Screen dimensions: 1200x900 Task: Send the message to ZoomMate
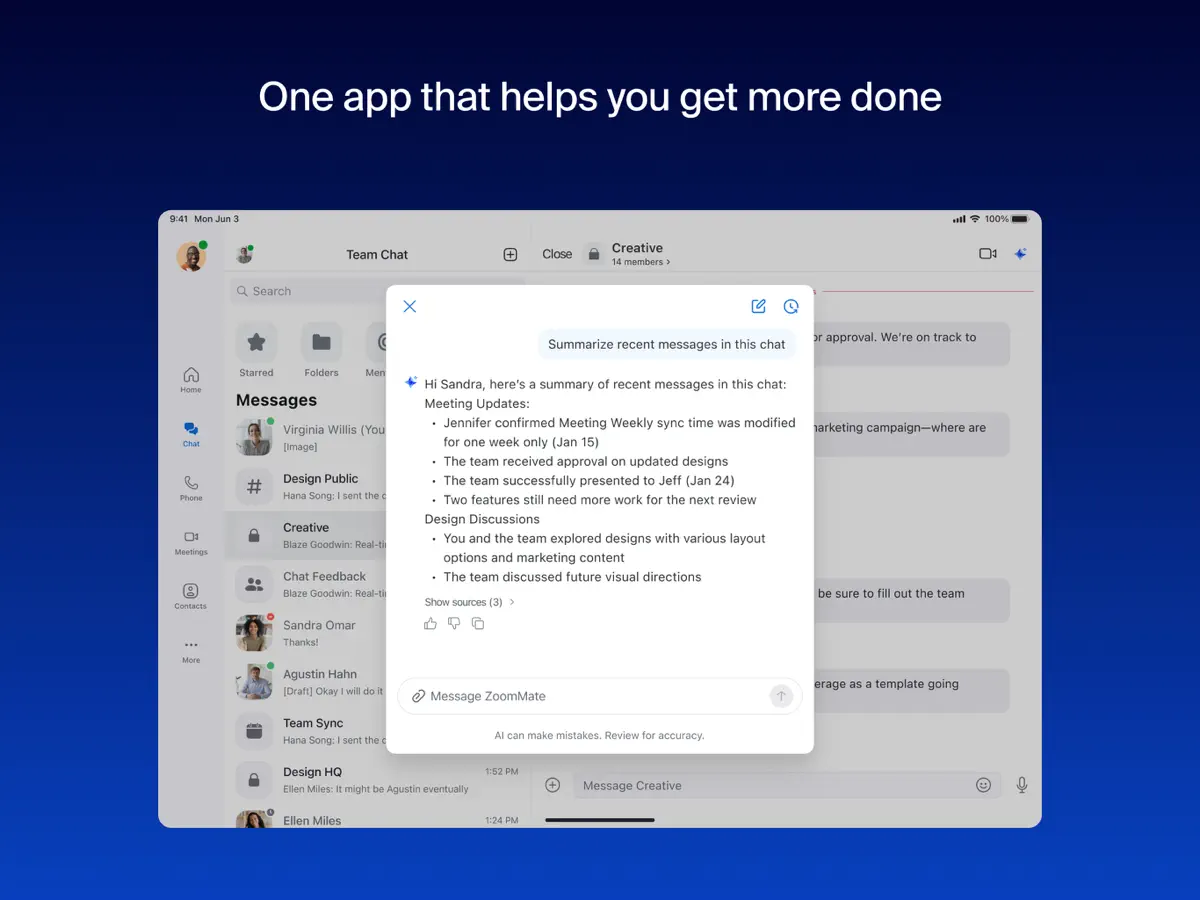[781, 696]
